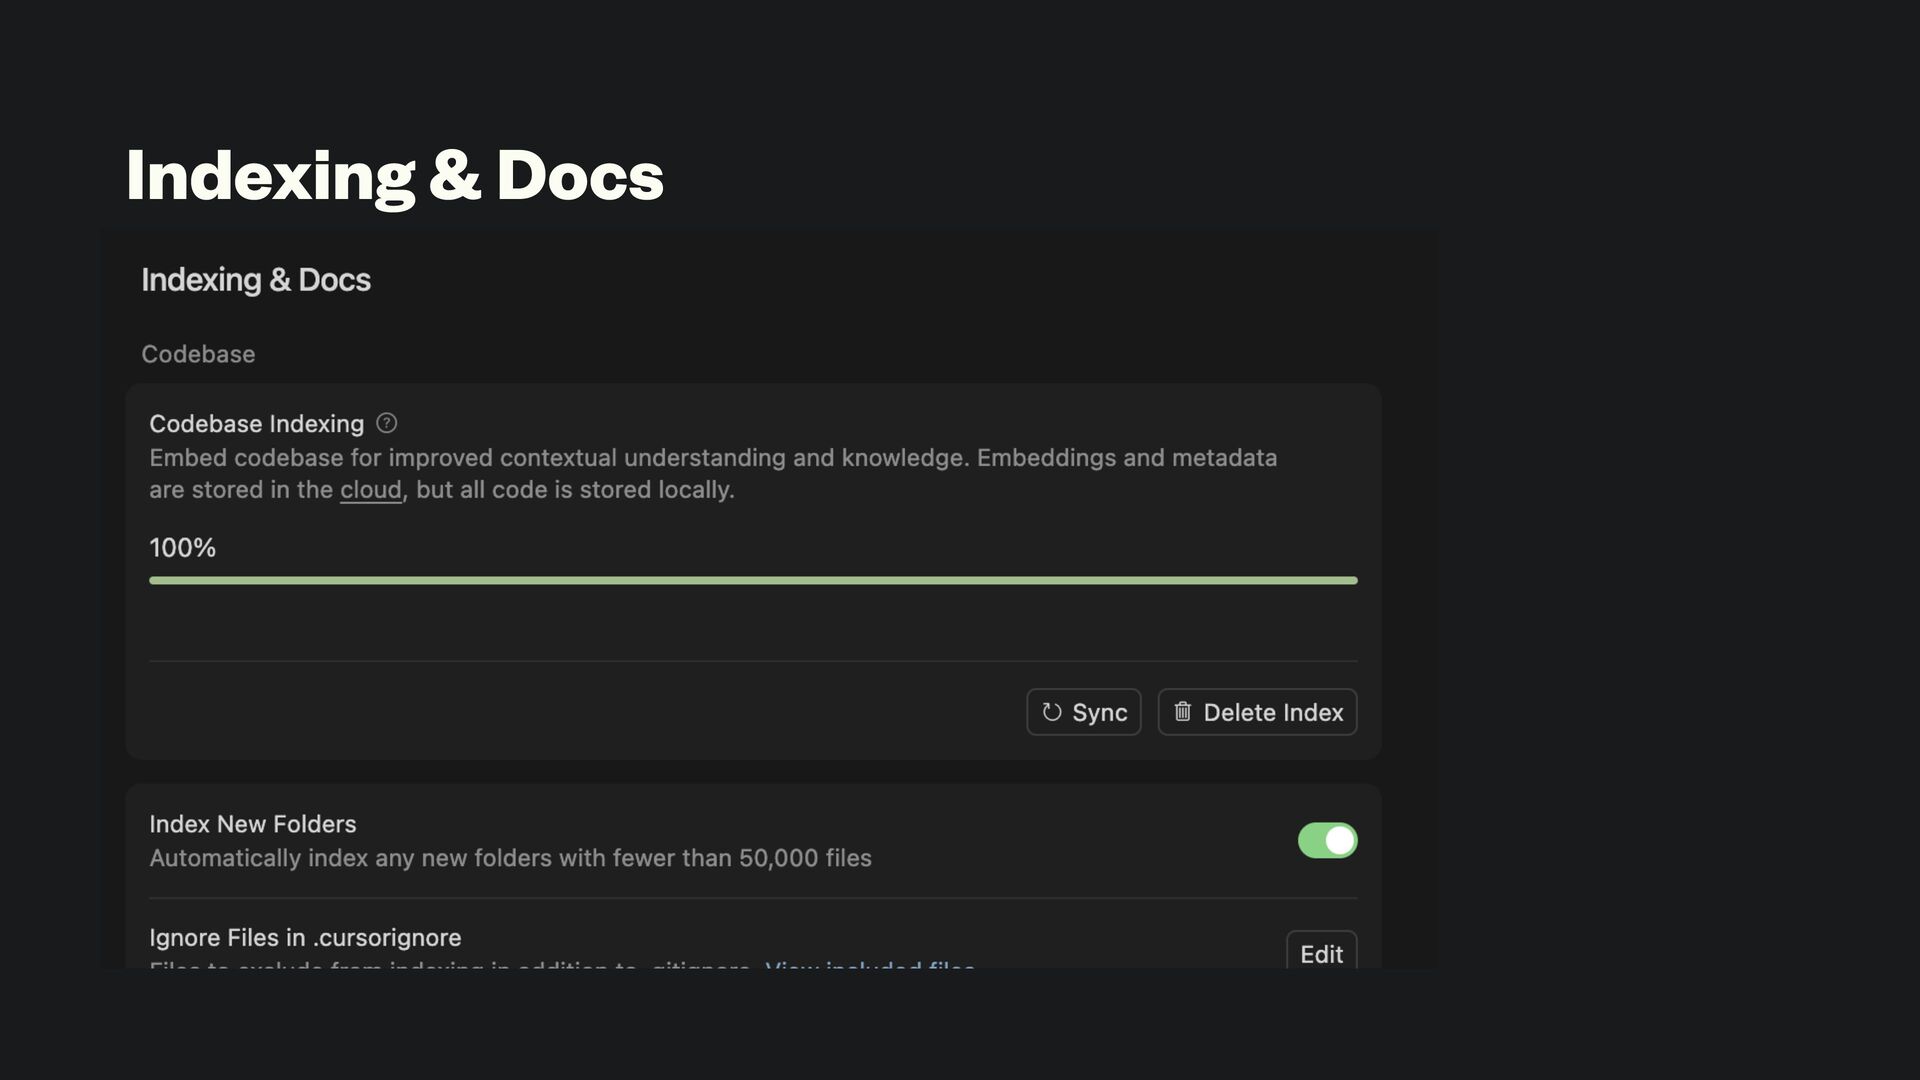This screenshot has height=1080, width=1920.
Task: Open the underlined cloud link
Action: click(370, 490)
